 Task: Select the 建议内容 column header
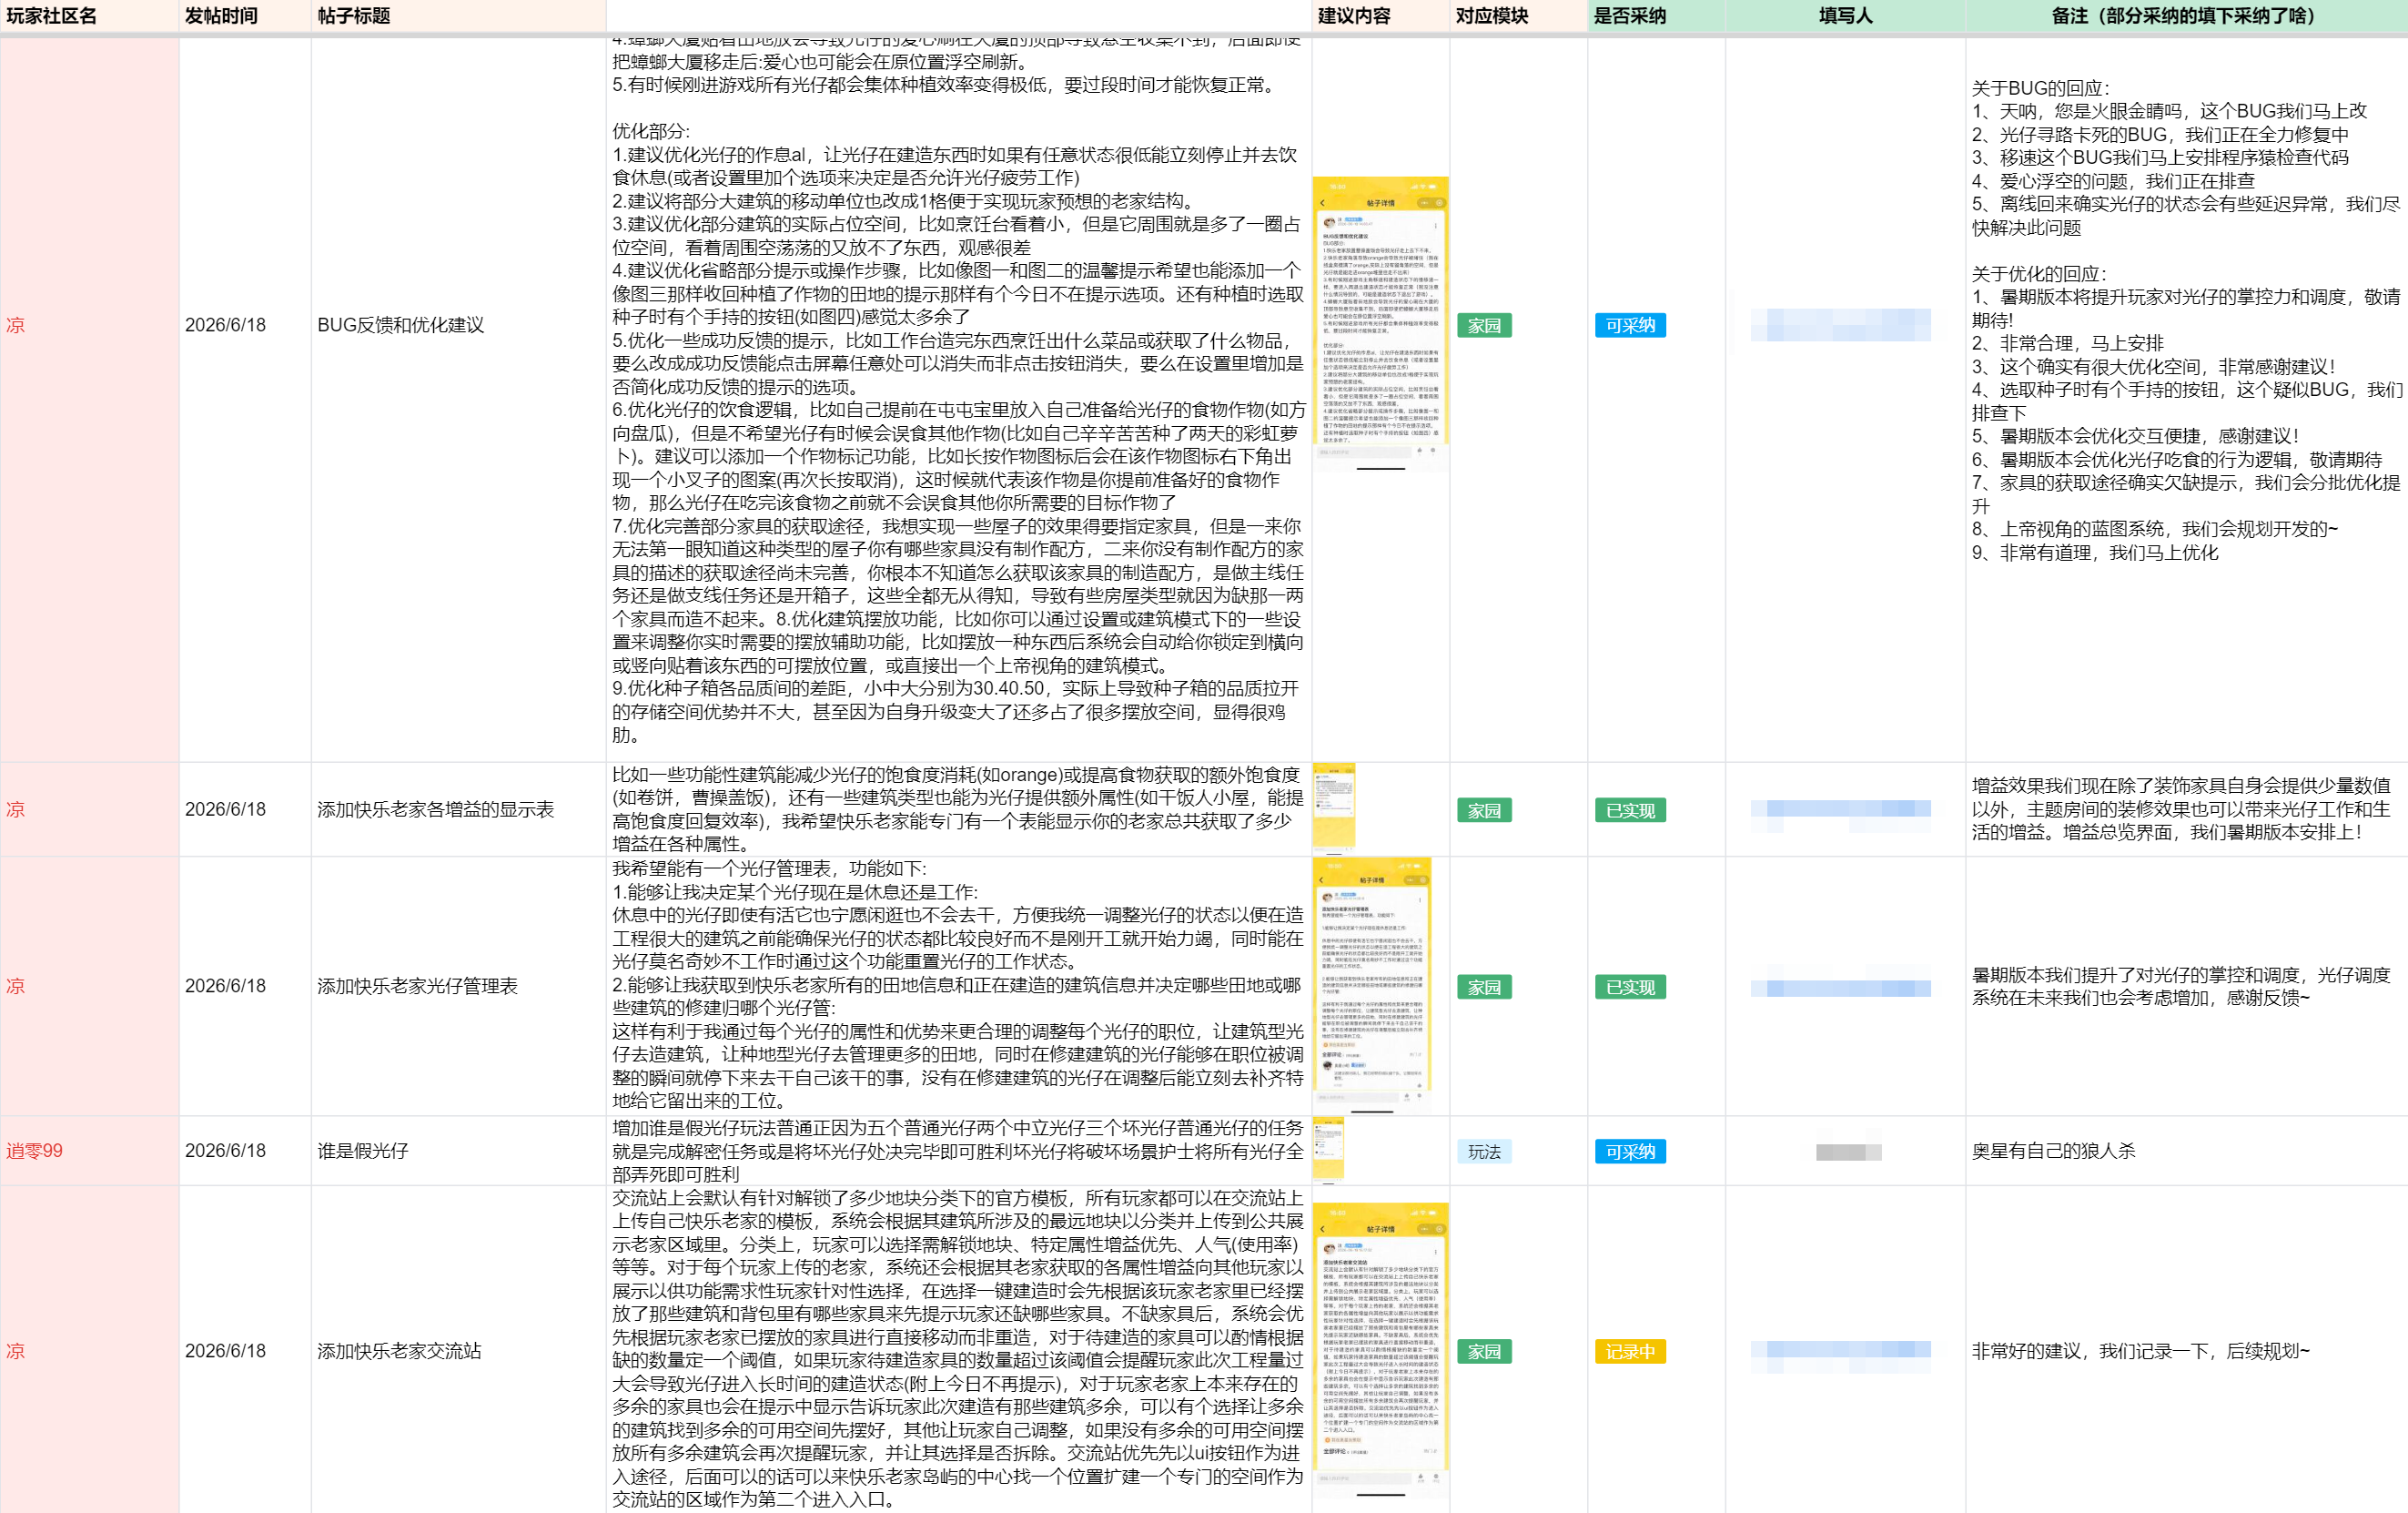(1380, 16)
